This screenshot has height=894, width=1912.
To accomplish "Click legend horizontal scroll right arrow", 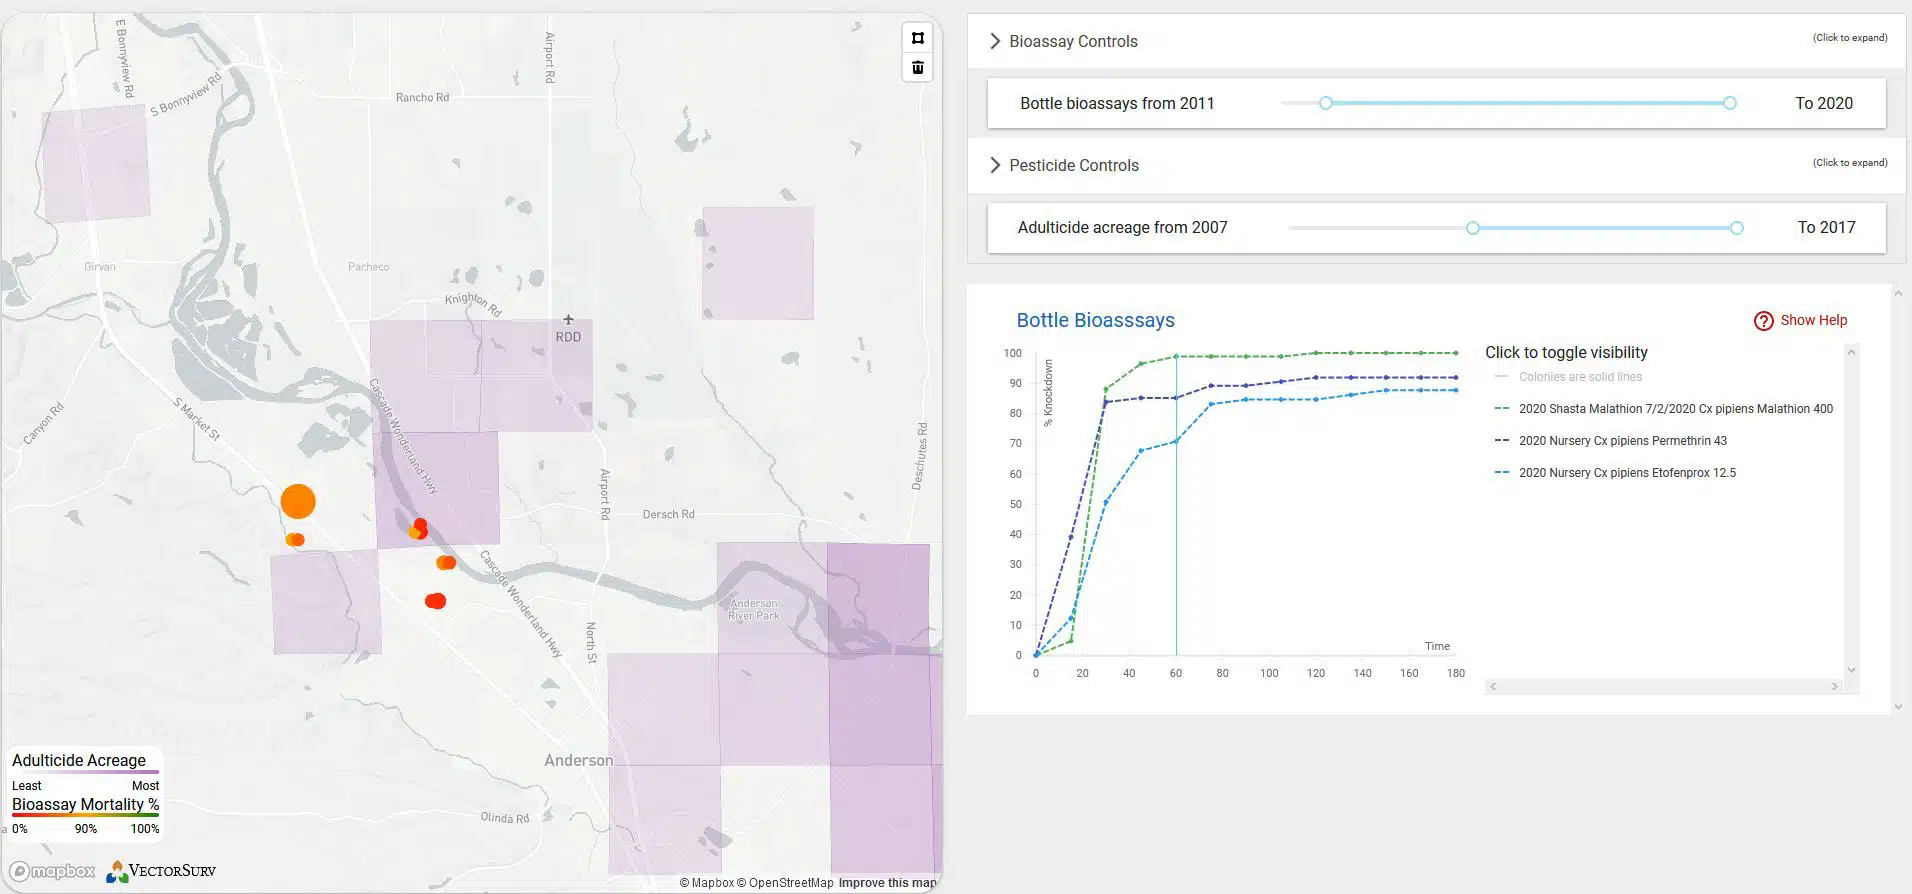I will (1834, 686).
